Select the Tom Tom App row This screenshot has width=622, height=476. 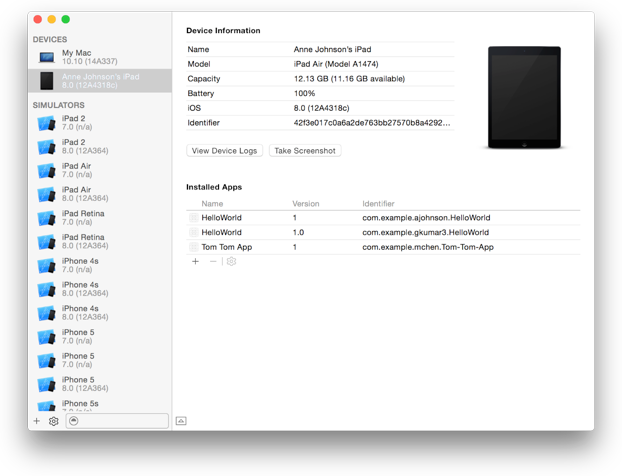383,247
